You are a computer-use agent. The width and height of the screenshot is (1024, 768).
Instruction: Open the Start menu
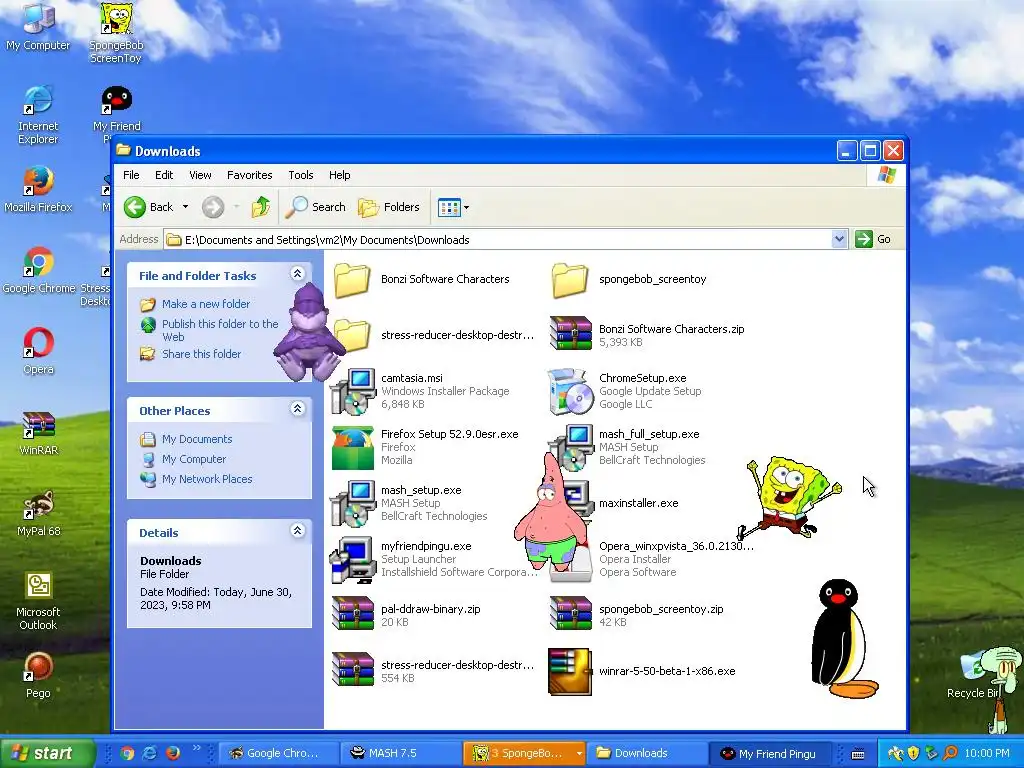click(46, 753)
